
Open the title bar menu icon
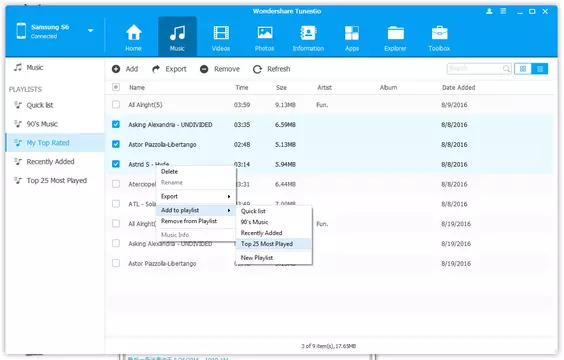click(x=503, y=11)
